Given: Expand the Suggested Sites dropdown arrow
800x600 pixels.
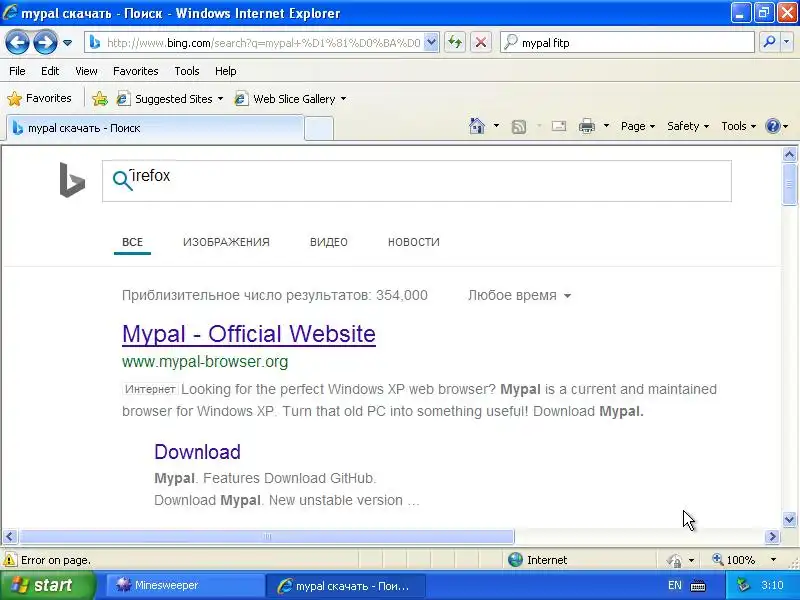Looking at the screenshot, I should pos(220,98).
